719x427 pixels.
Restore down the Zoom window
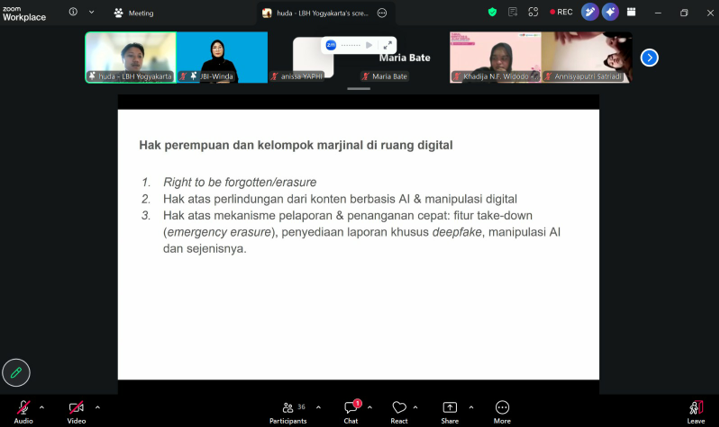684,13
